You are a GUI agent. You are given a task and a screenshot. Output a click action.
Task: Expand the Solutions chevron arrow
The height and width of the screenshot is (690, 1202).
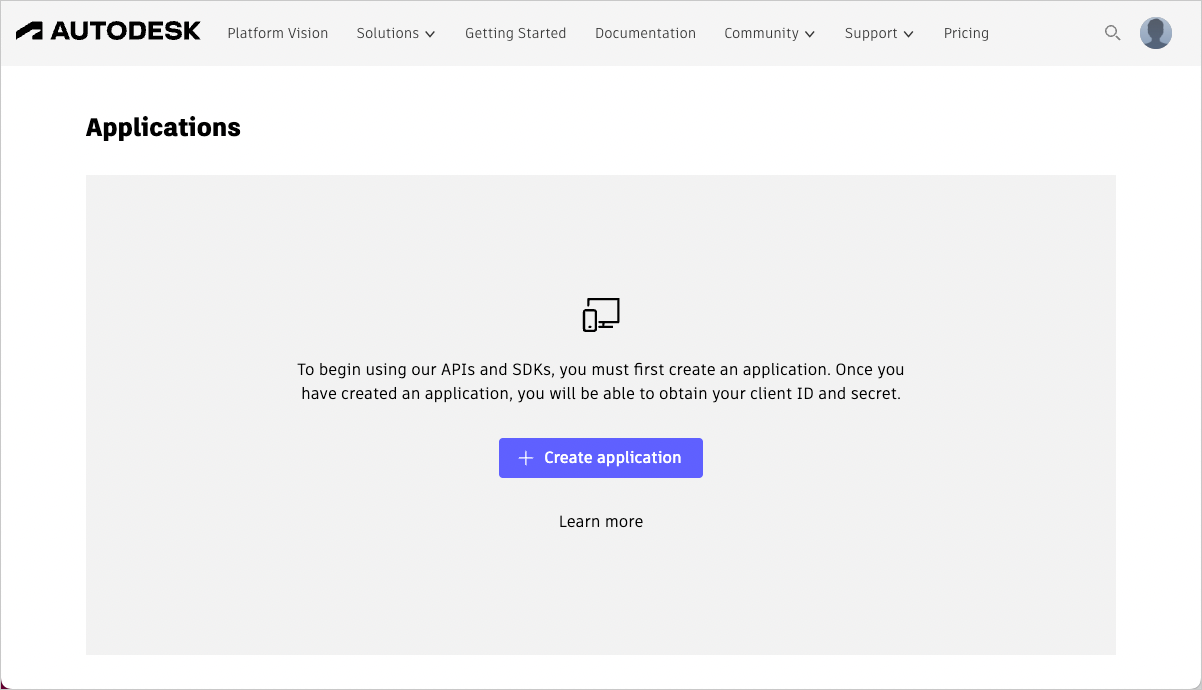(430, 34)
